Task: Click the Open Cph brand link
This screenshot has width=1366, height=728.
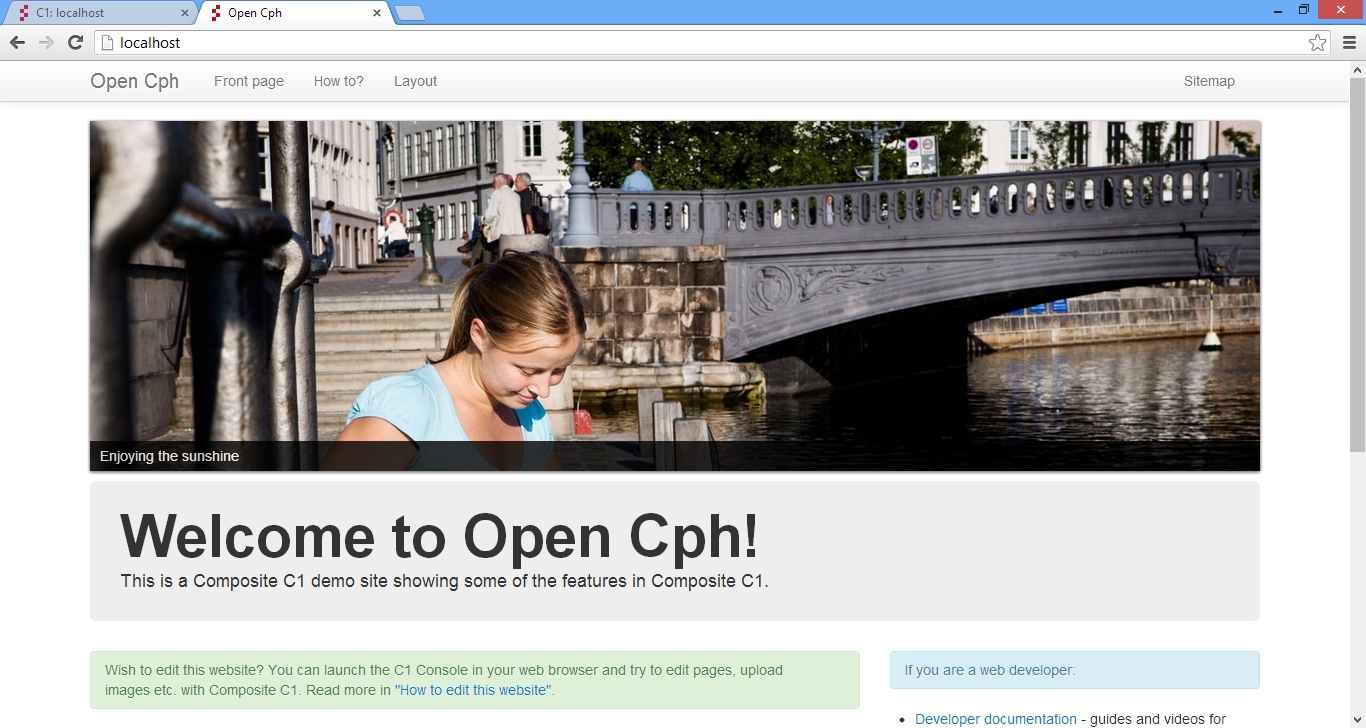Action: pos(134,81)
